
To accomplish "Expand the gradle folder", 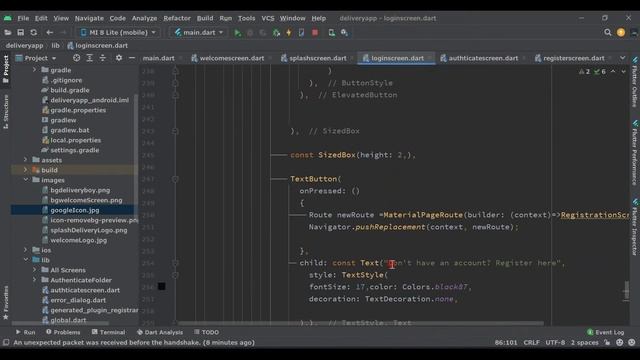I will [x=34, y=70].
